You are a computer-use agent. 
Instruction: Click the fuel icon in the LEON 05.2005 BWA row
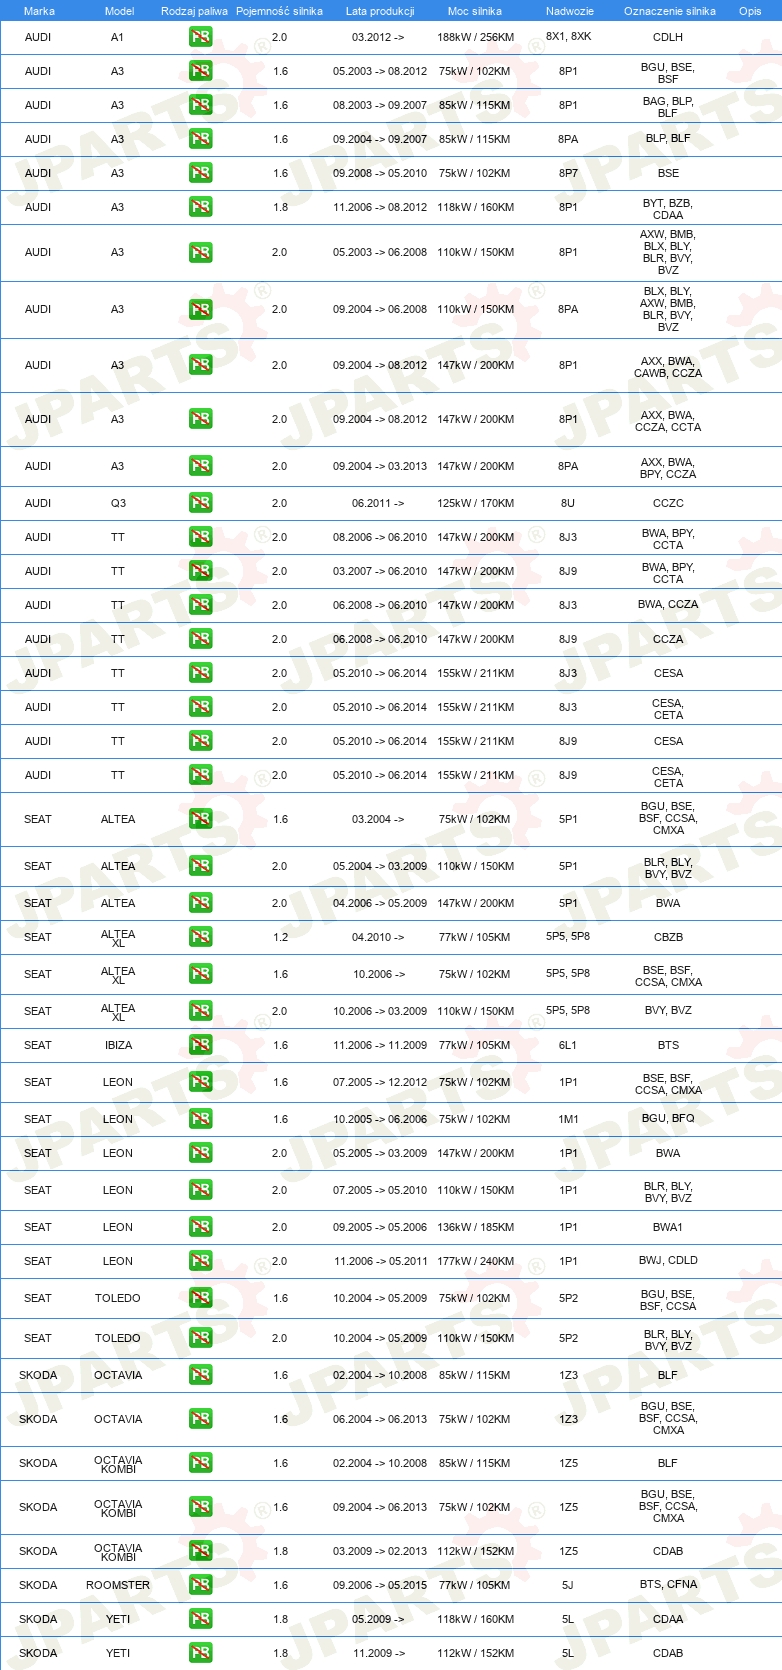[200, 1153]
